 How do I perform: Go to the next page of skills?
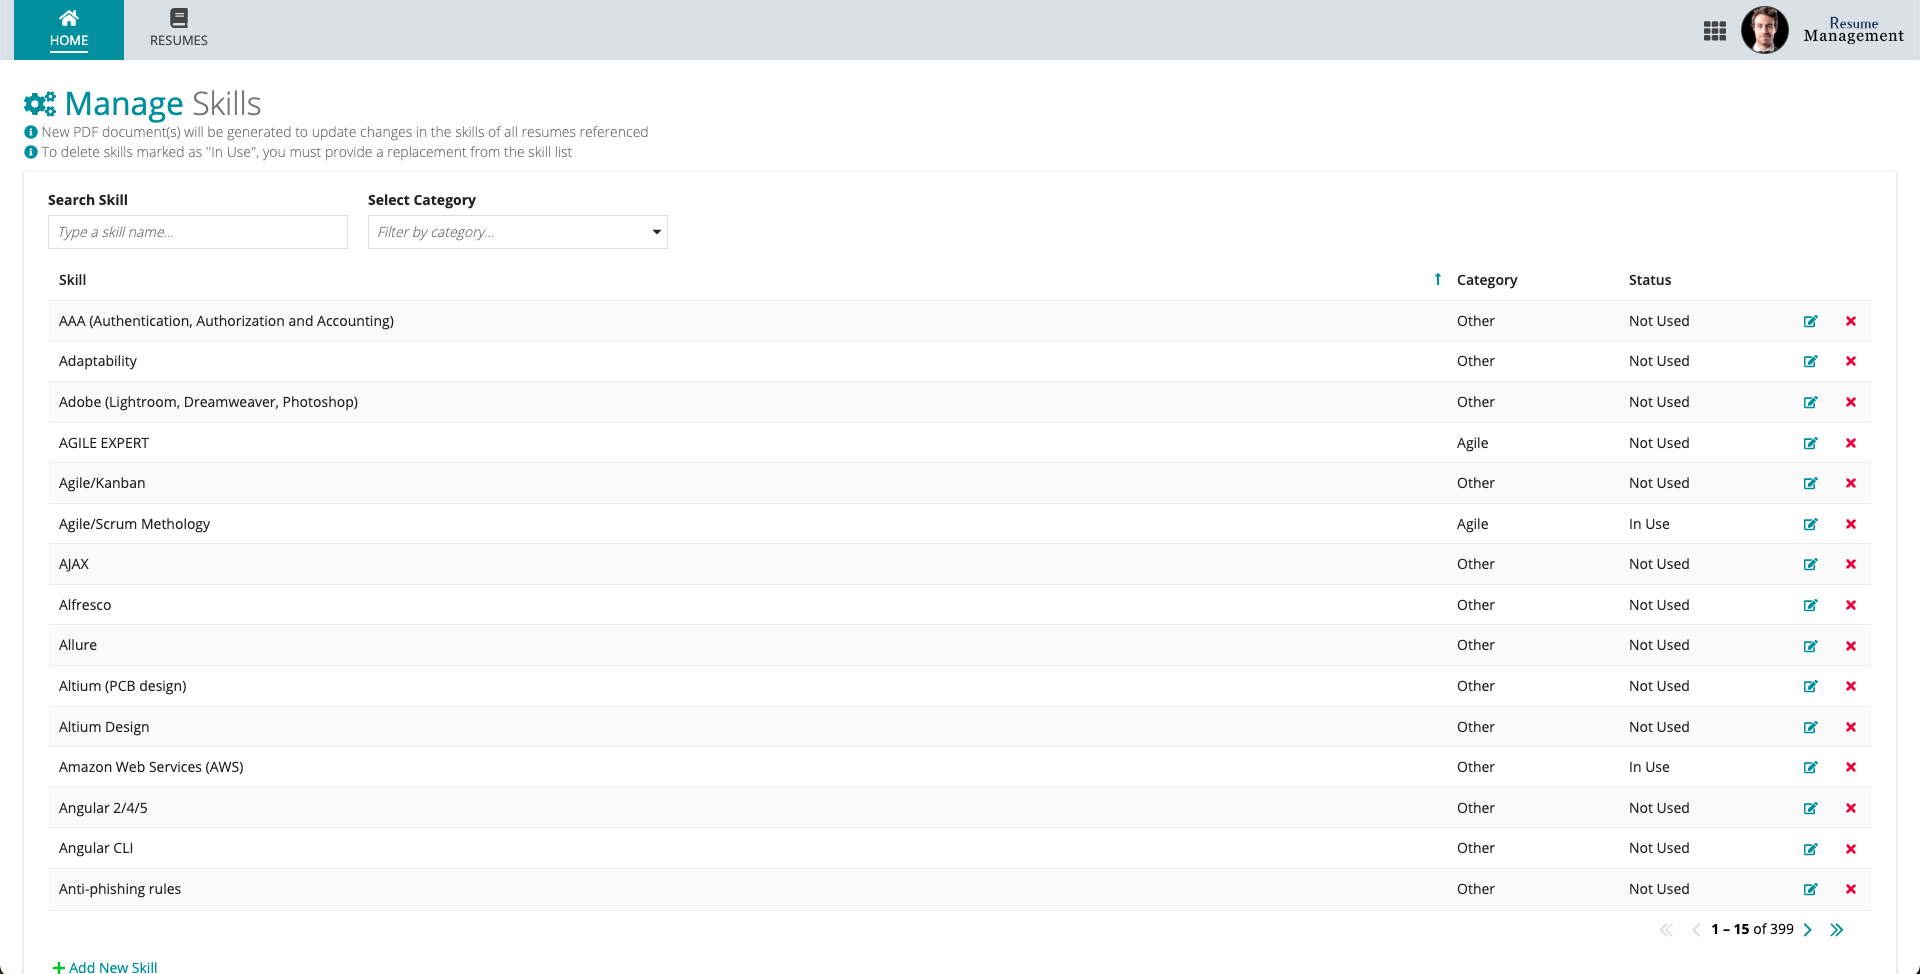click(x=1808, y=930)
